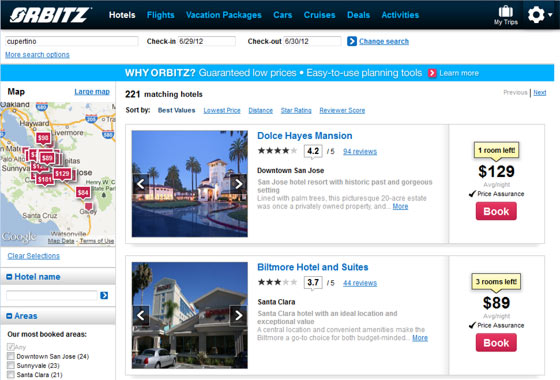Go to the Cars section

coord(282,15)
